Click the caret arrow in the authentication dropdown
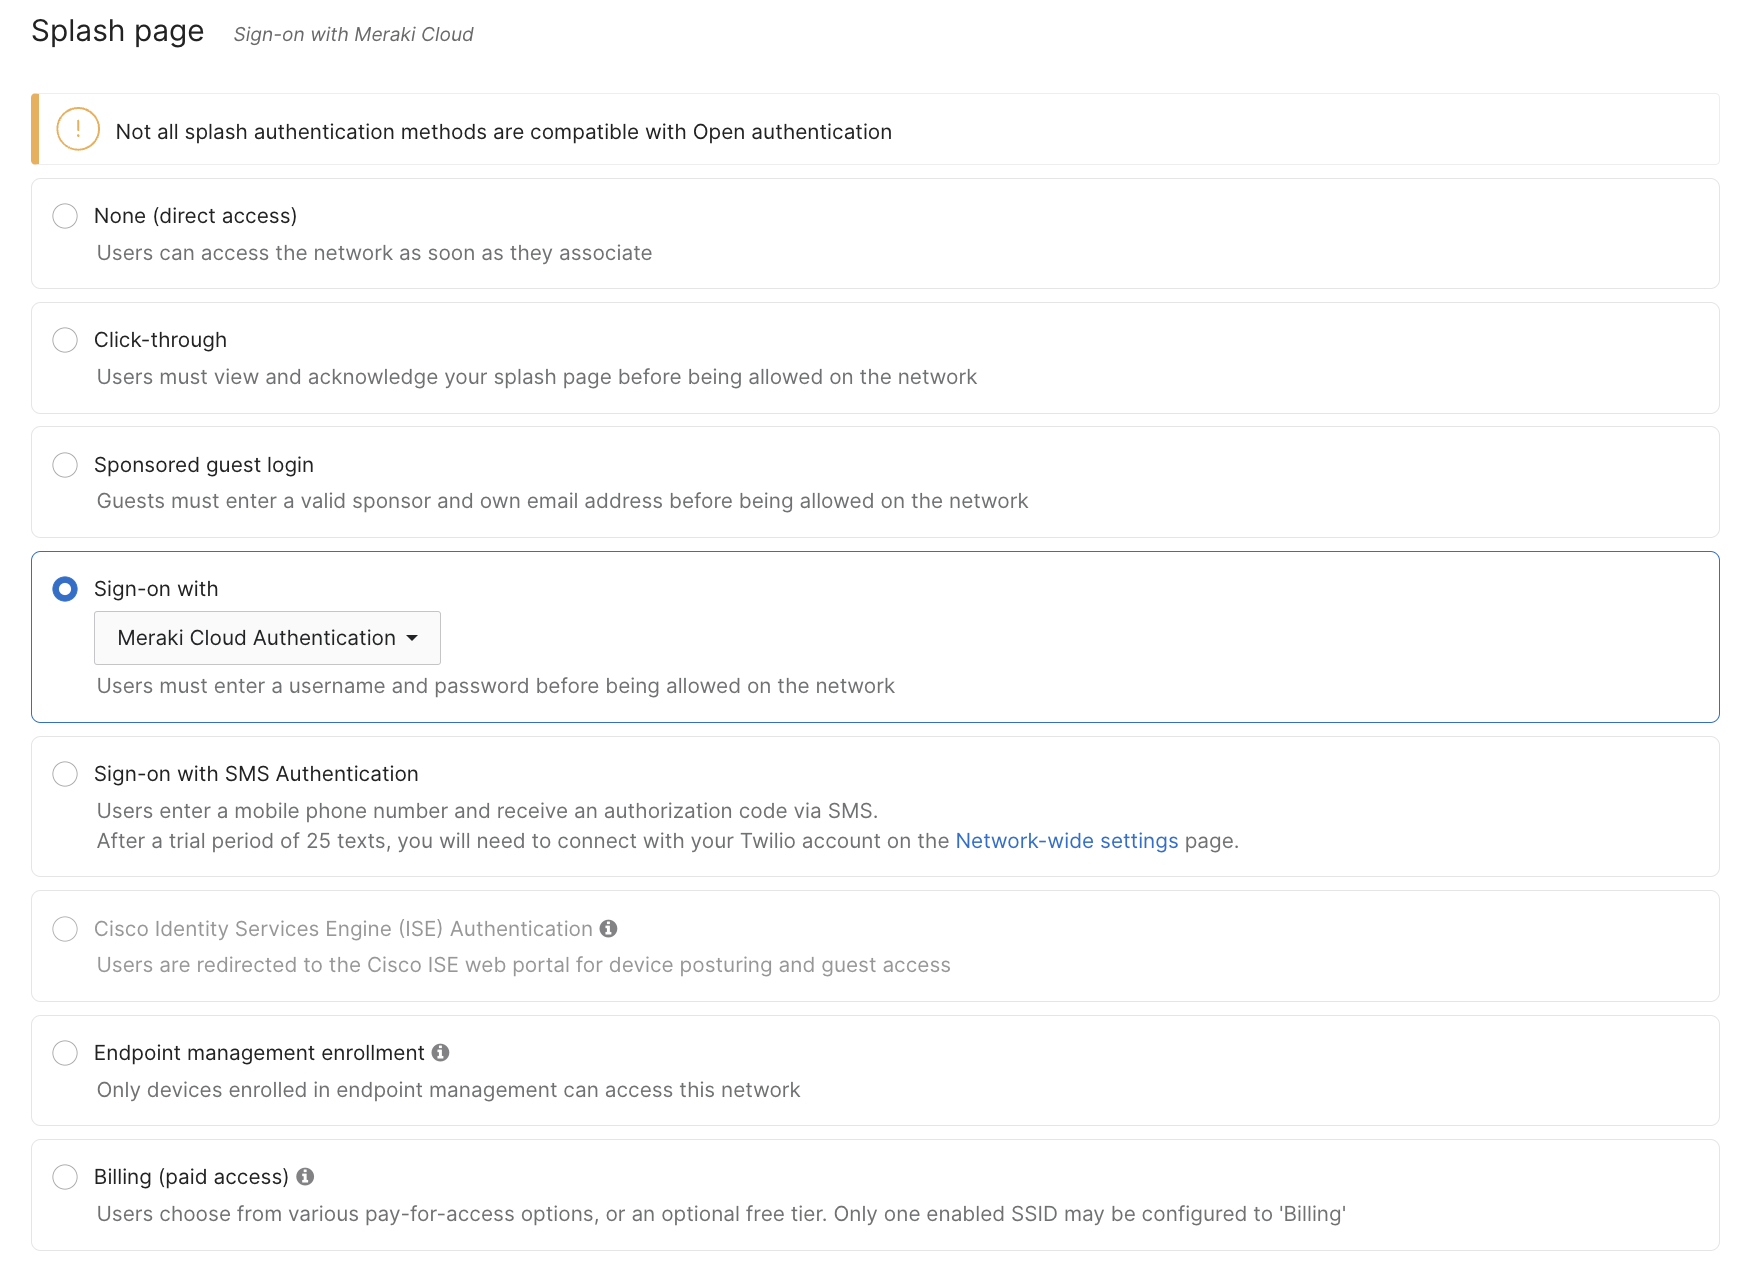Screen dimensions: 1760x1276 tap(412, 638)
